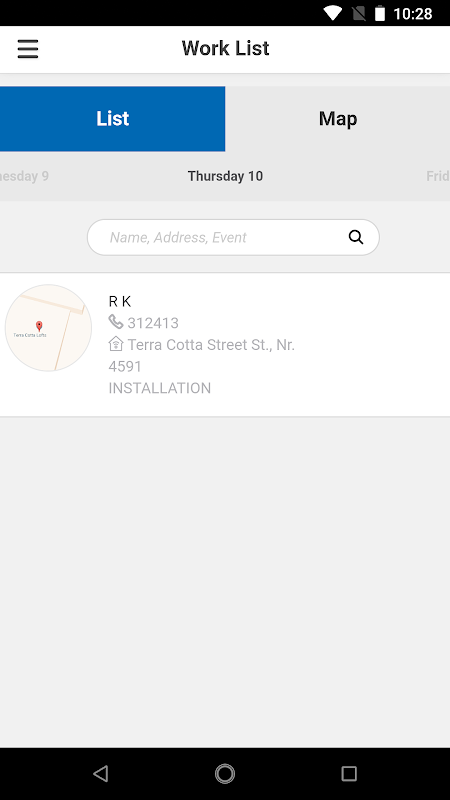Viewport: 450px width, 800px height.
Task: Tap the phone icon beside 312413
Action: point(116,321)
